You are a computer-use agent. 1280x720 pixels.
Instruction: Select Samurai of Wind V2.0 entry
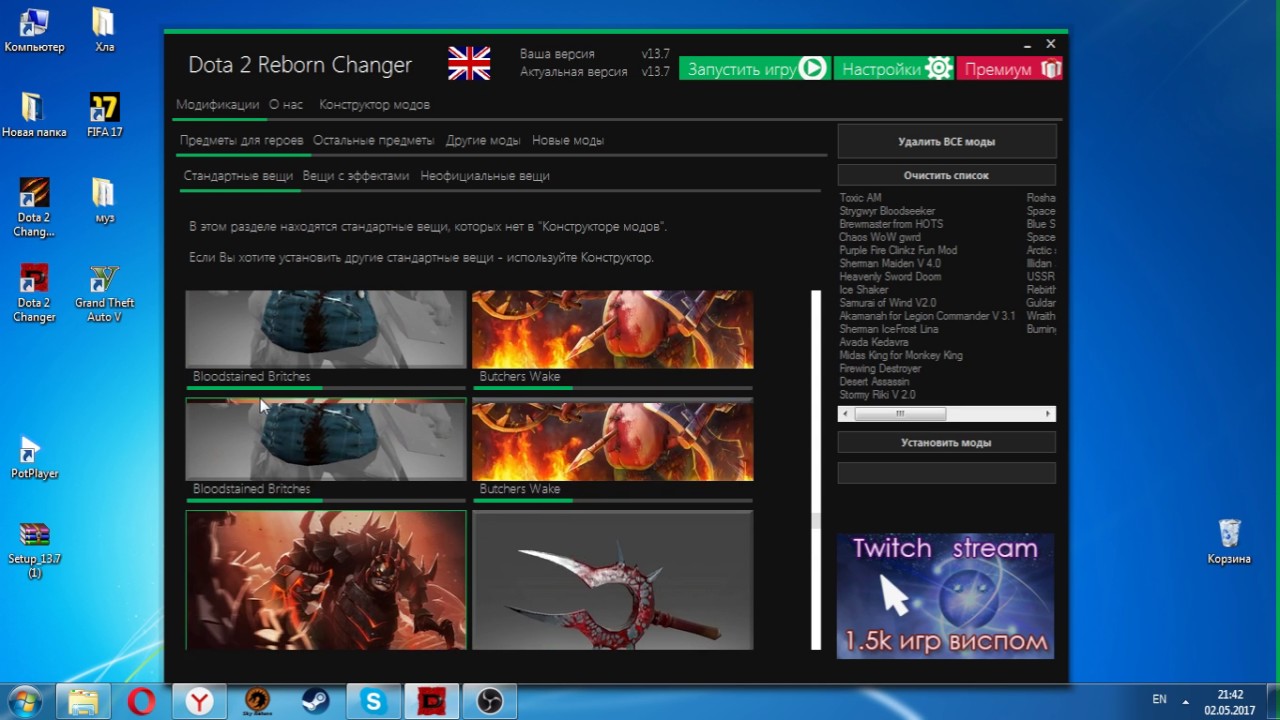[x=888, y=302]
